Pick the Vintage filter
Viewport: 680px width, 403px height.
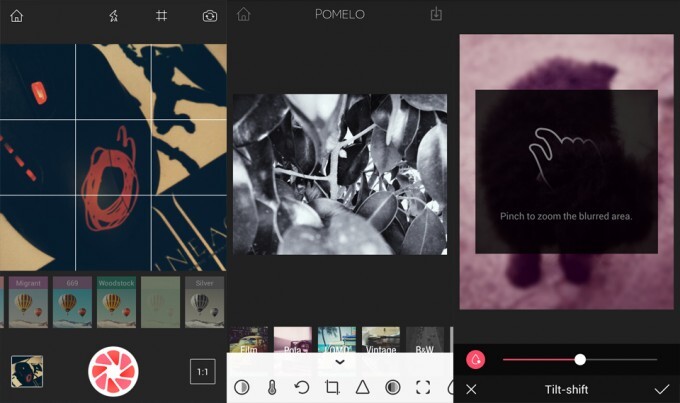coord(381,339)
